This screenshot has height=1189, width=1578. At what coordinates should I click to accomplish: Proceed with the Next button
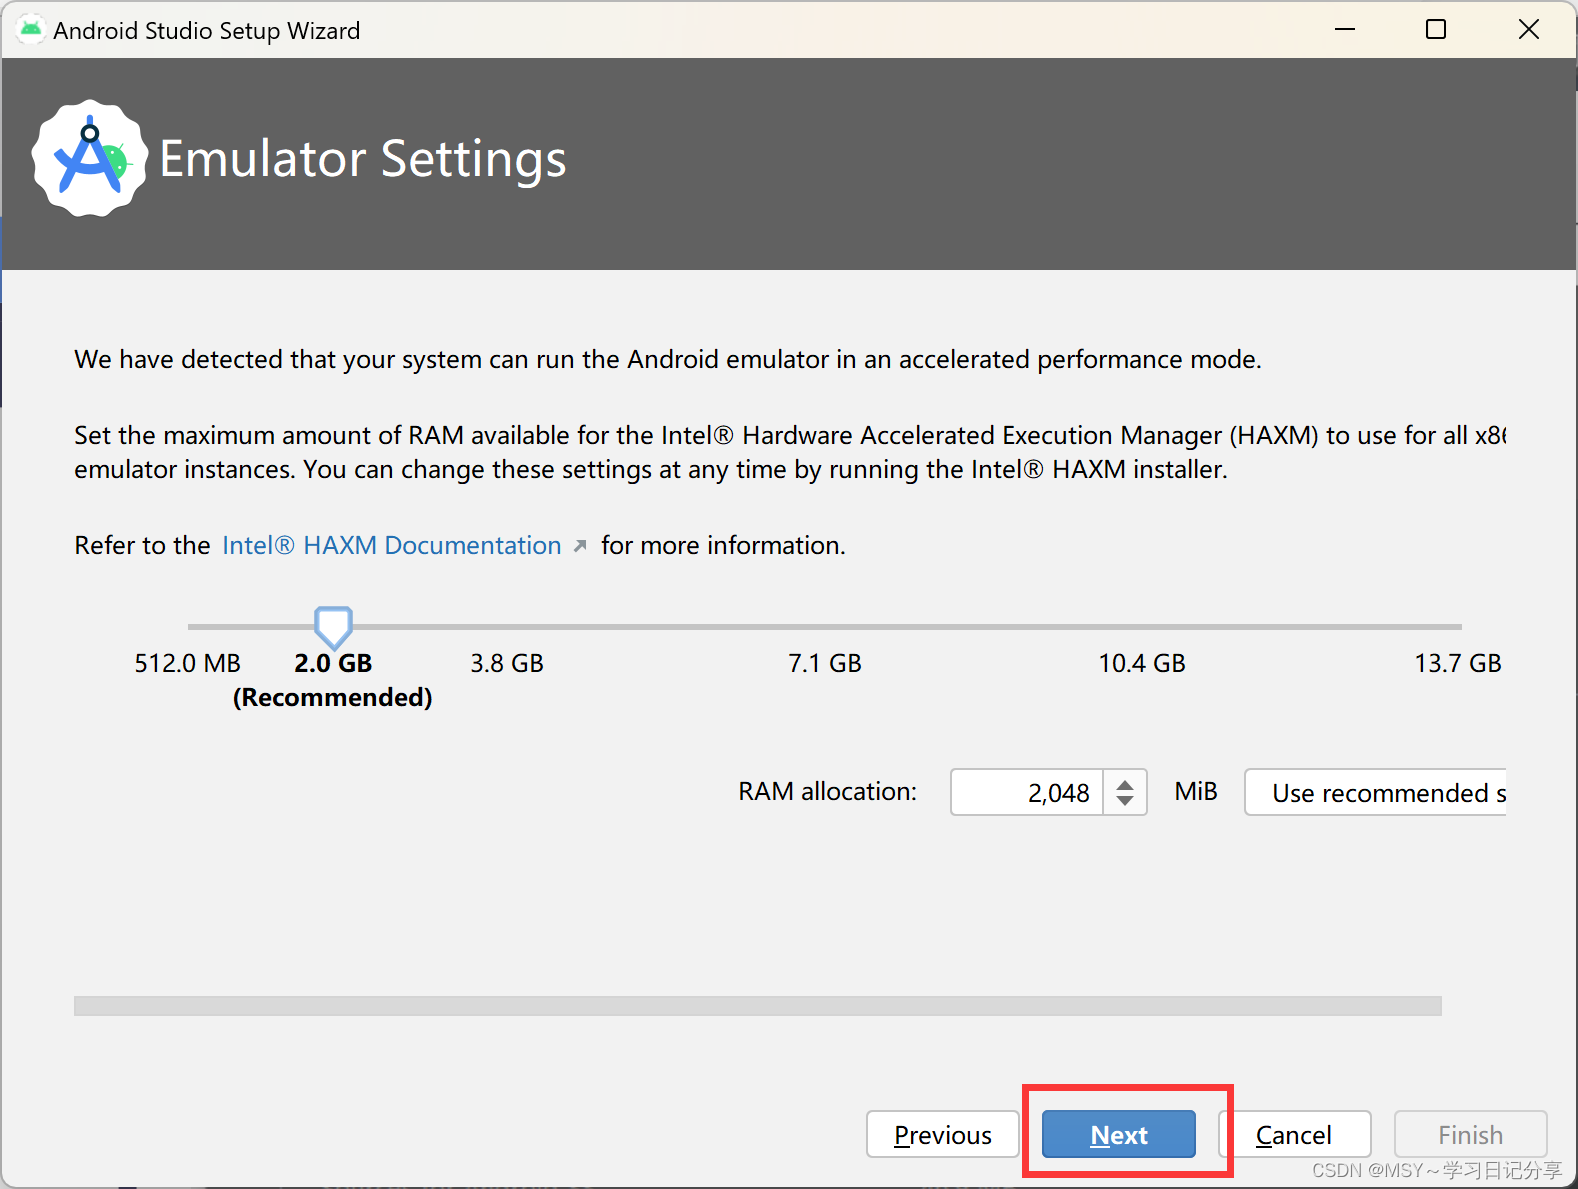pos(1119,1134)
